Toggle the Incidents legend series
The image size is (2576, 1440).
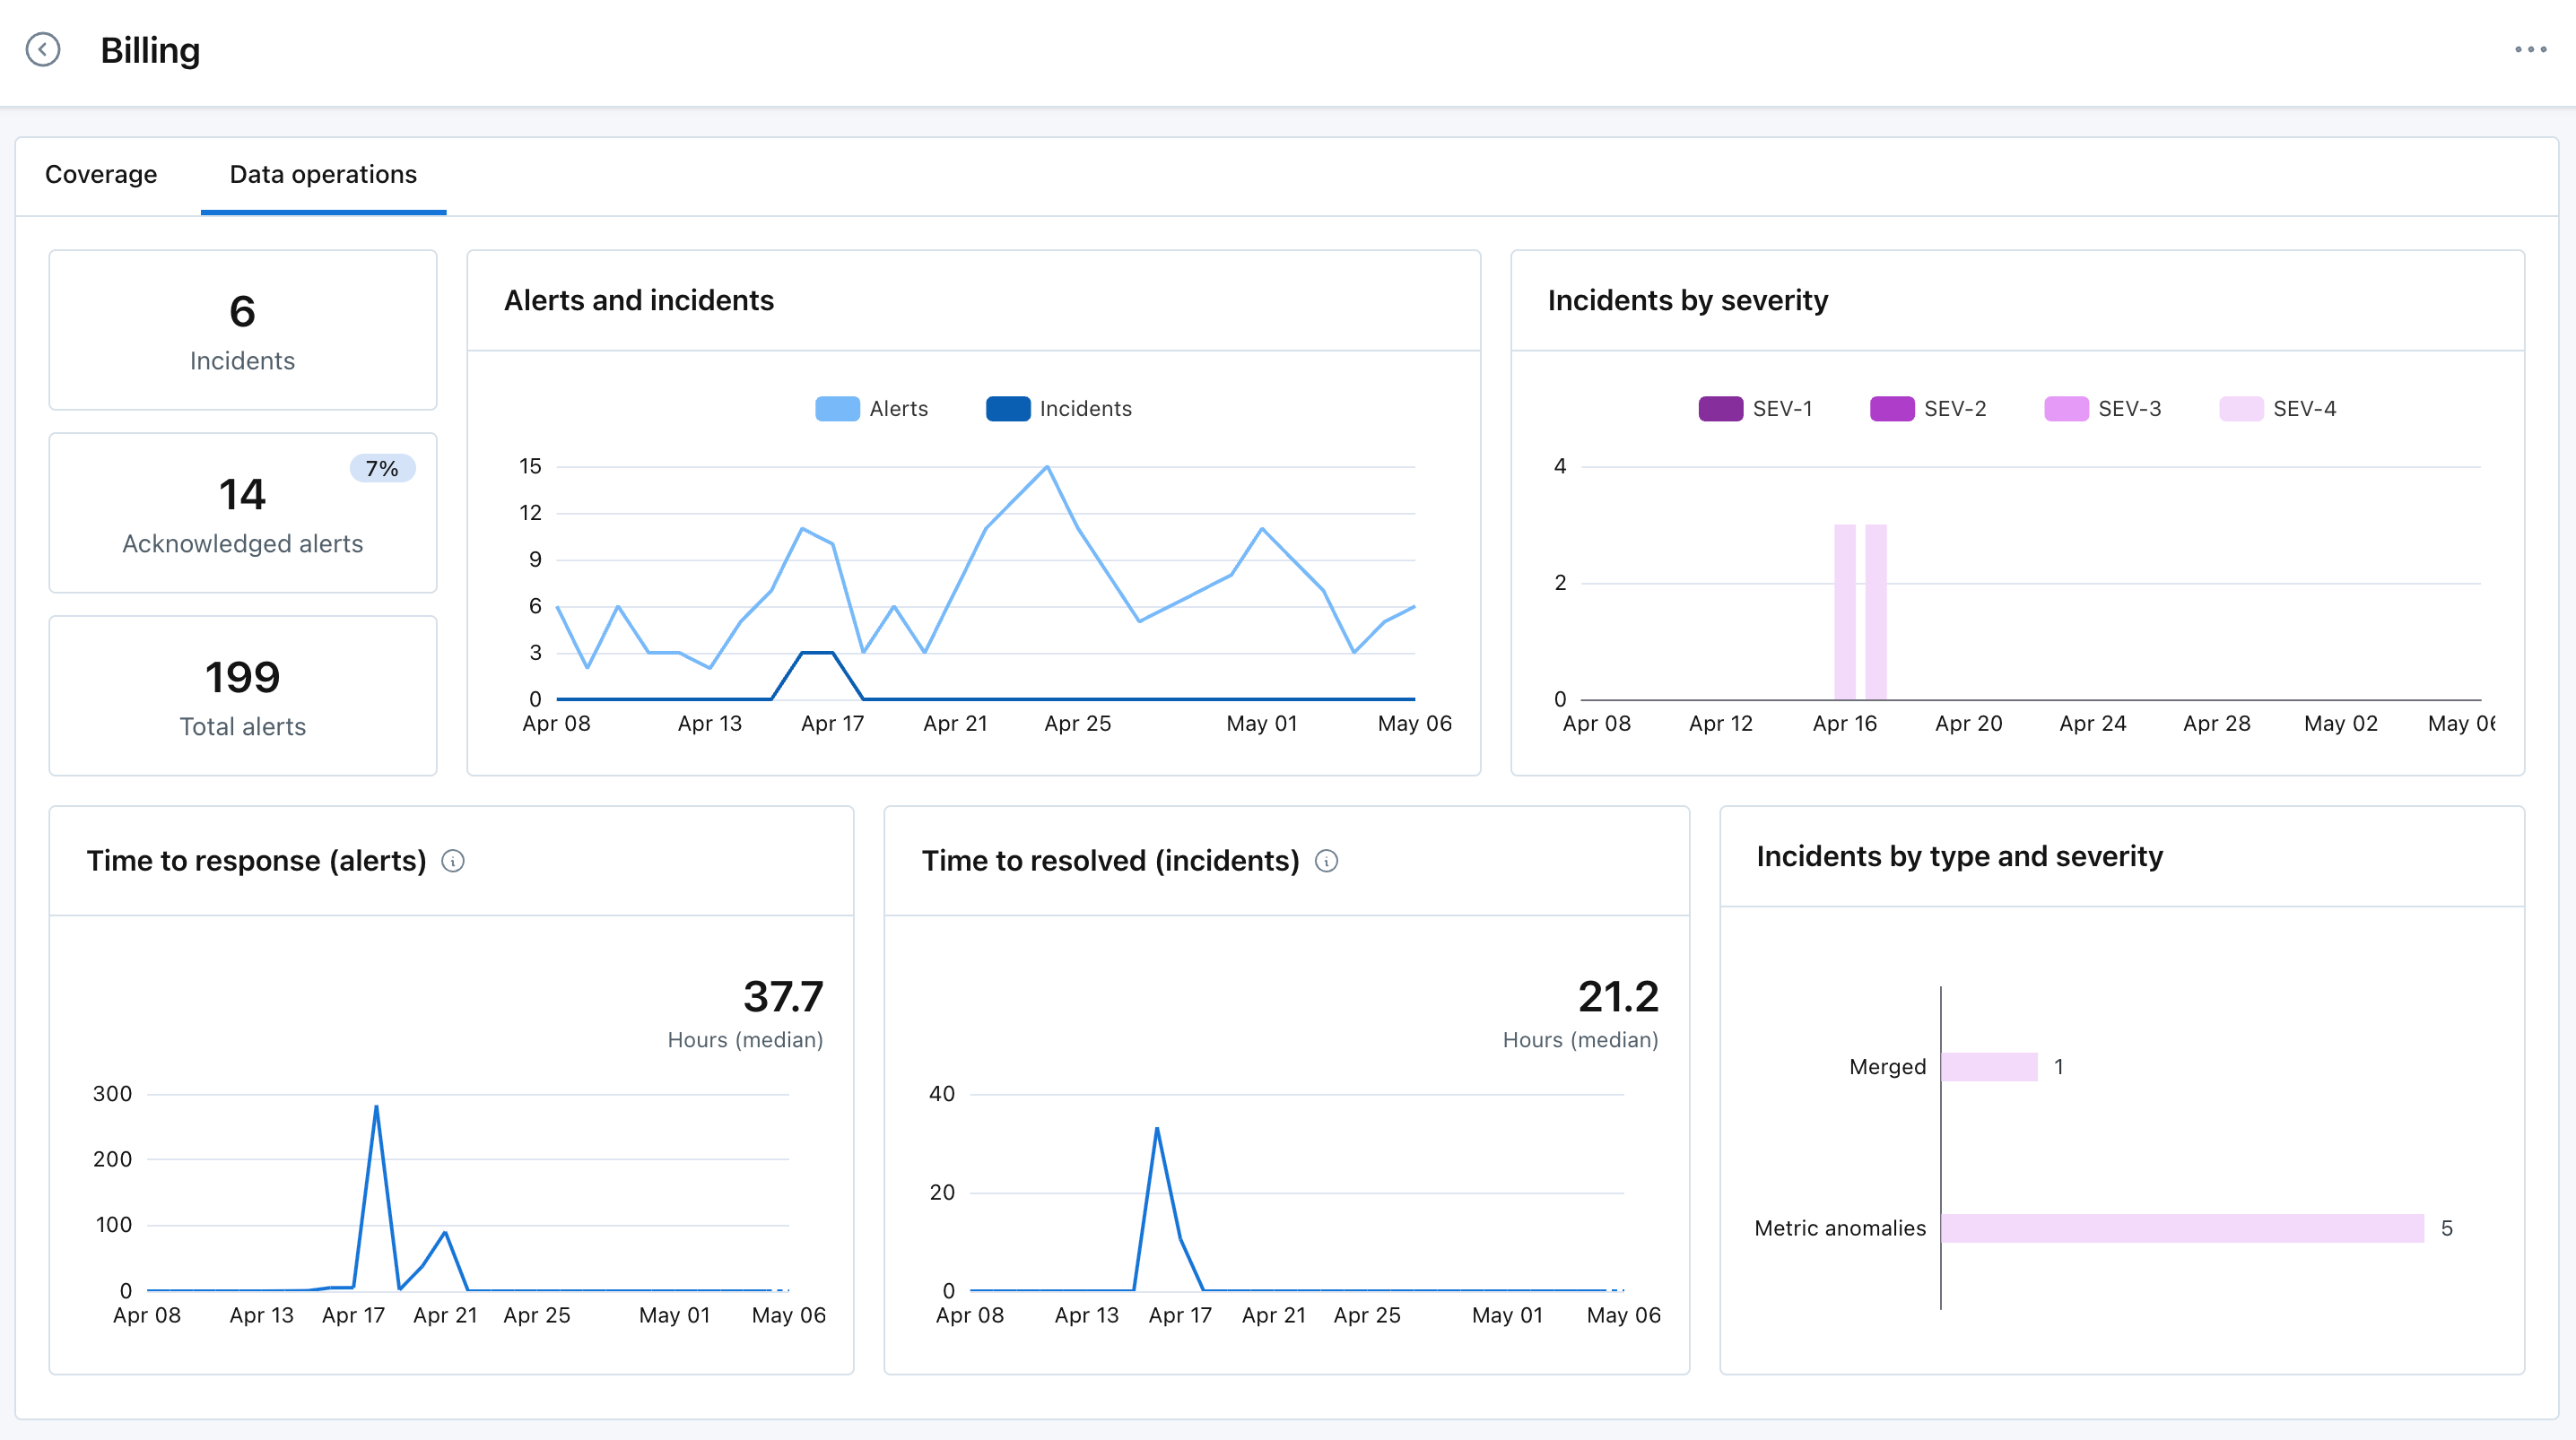(x=1059, y=409)
